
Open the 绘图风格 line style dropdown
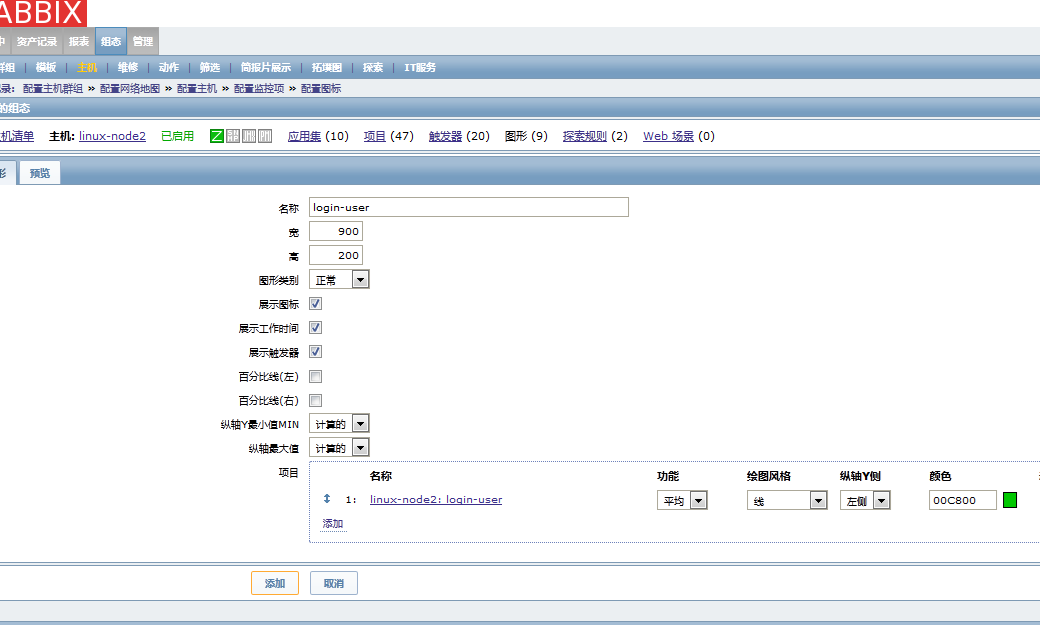[787, 501]
